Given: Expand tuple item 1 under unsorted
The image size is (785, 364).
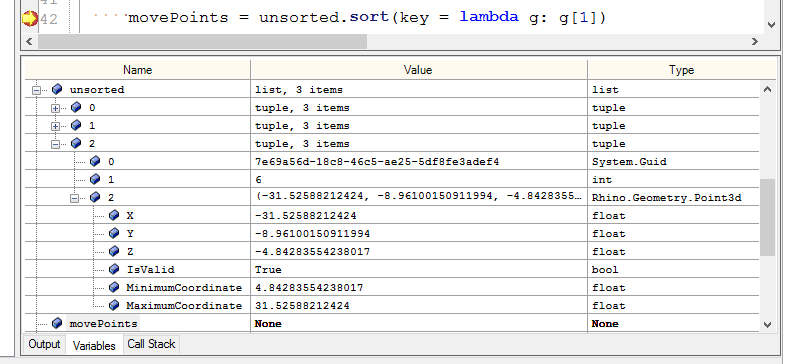Looking at the screenshot, I should tap(56, 127).
